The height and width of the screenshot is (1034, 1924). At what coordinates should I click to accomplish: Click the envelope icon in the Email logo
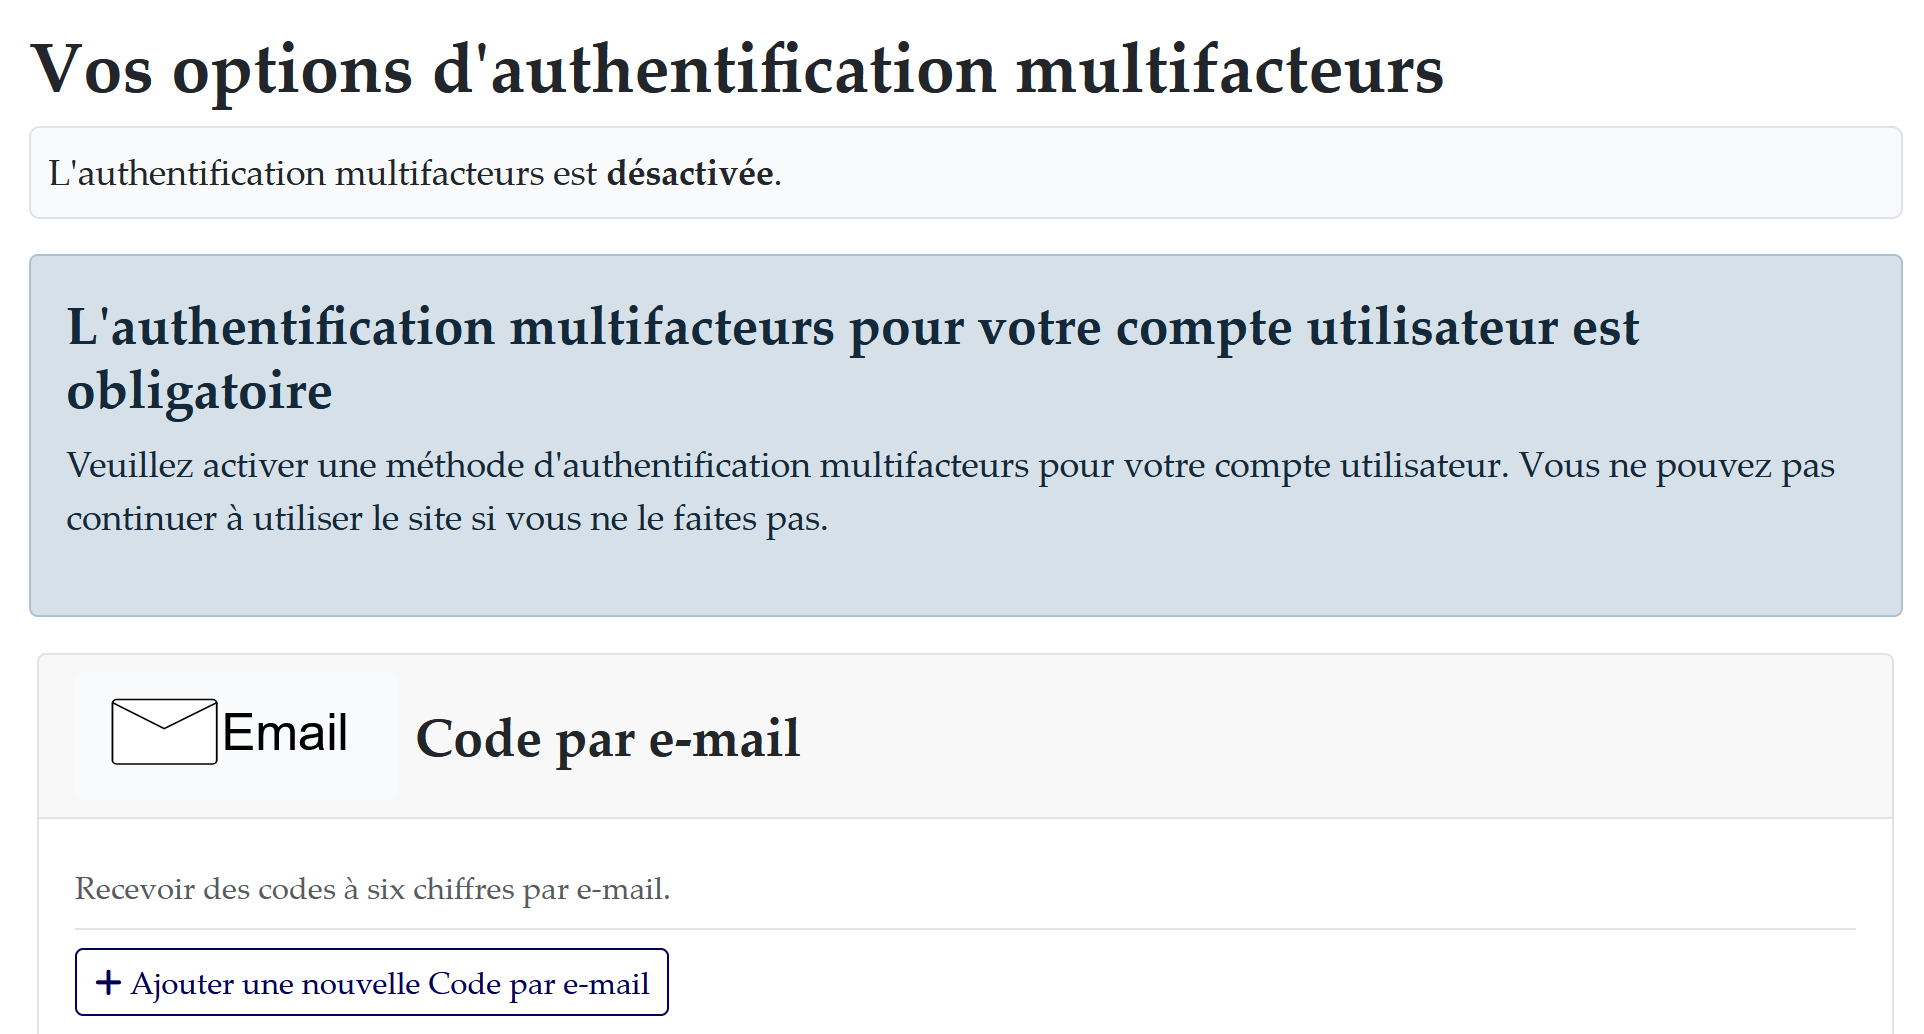point(164,732)
